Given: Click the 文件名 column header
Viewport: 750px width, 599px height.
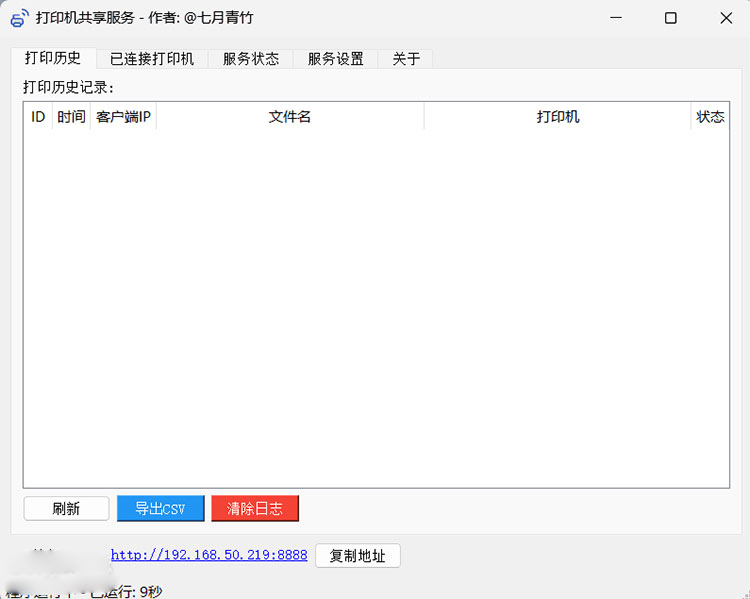Looking at the screenshot, I should click(x=290, y=117).
